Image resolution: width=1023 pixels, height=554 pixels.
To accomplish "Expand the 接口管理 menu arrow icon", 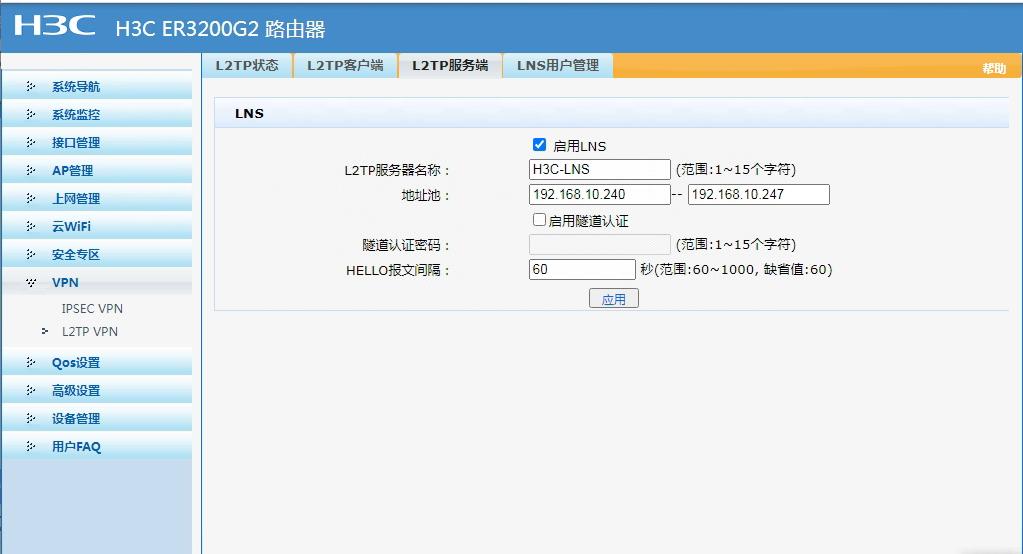I will (31, 142).
